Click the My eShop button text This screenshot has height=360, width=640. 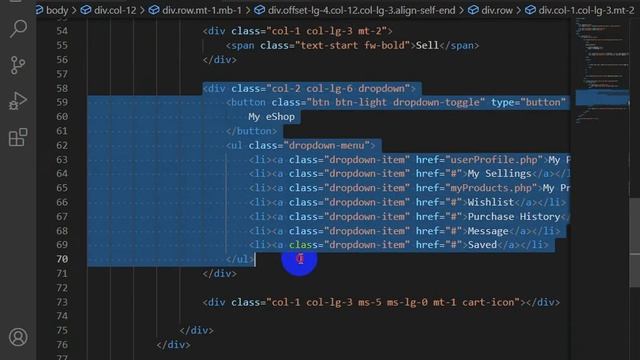271,117
